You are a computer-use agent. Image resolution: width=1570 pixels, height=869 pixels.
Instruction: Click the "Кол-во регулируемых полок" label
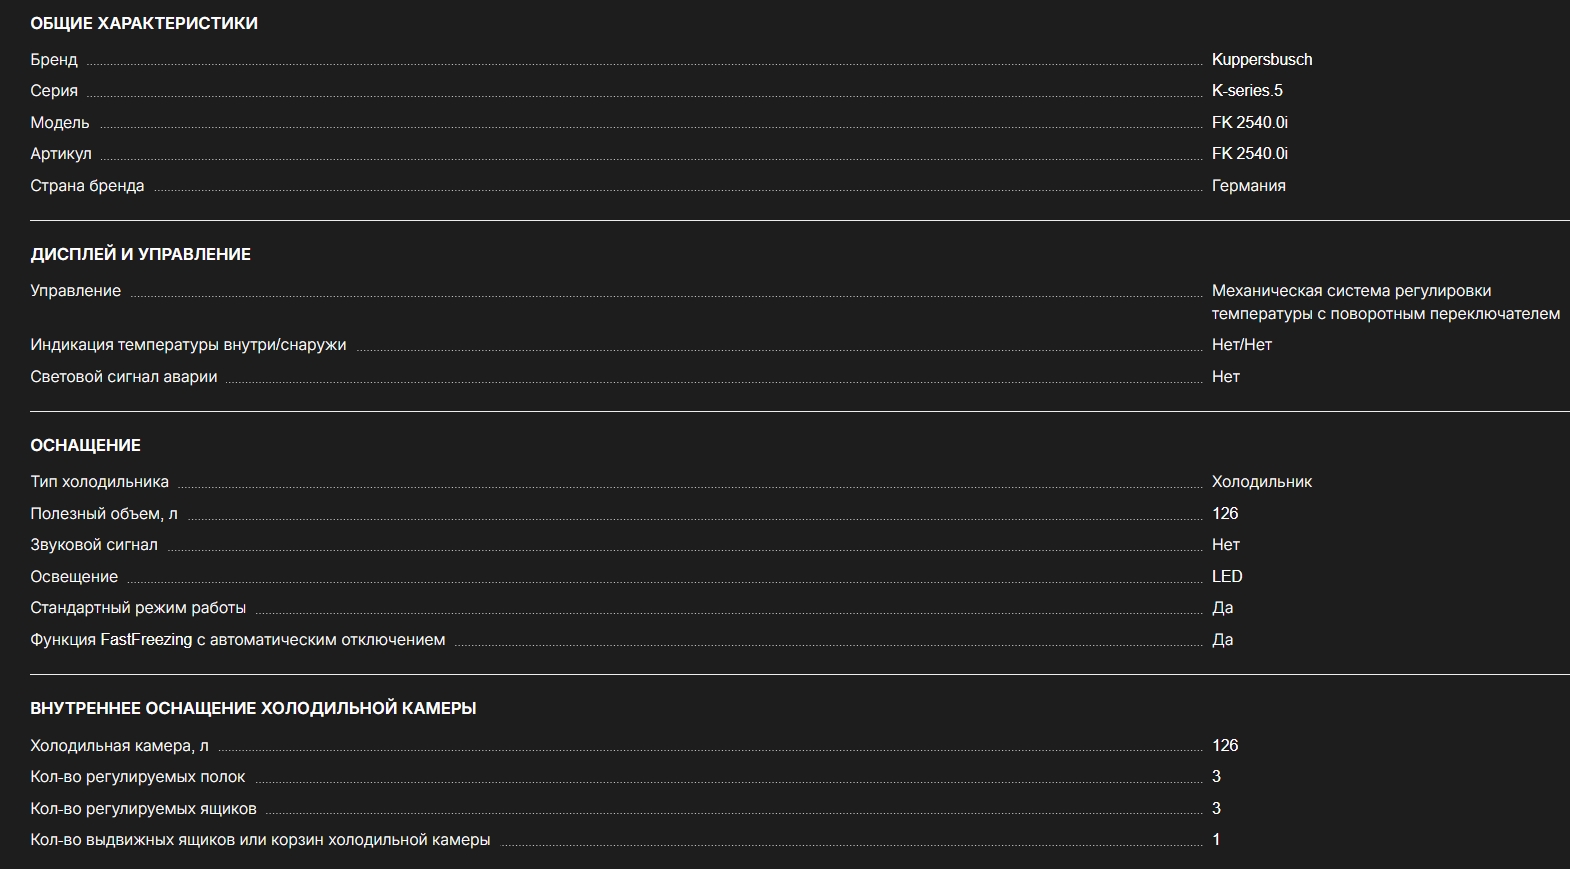click(x=138, y=776)
